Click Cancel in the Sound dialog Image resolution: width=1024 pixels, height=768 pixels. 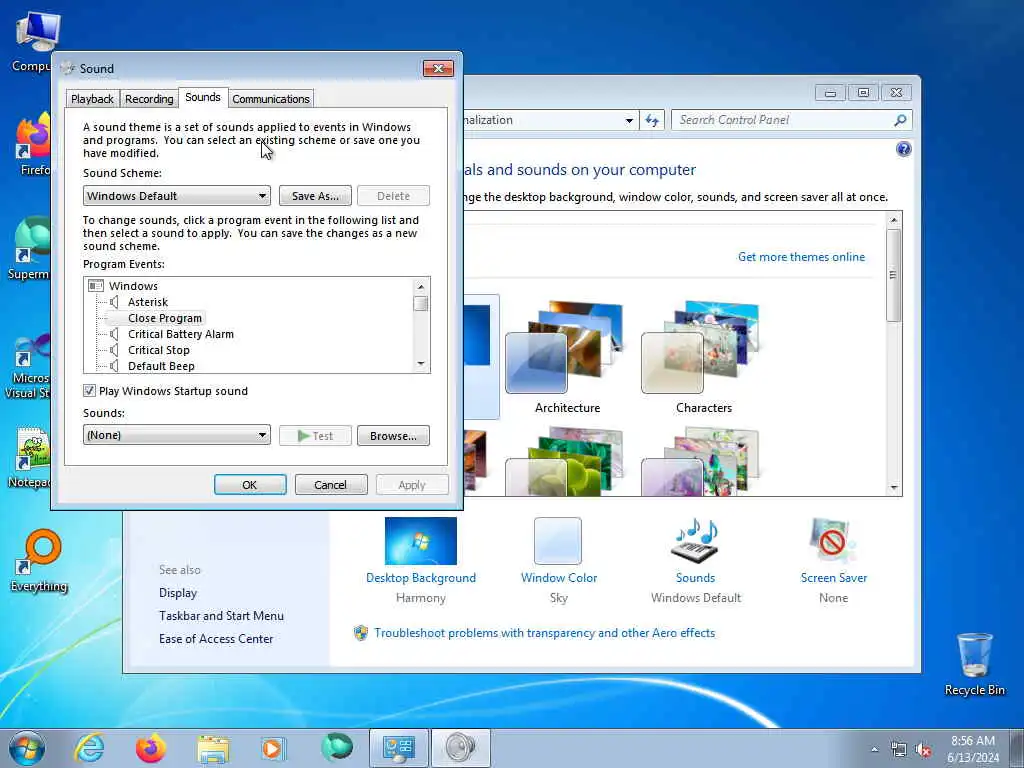330,485
